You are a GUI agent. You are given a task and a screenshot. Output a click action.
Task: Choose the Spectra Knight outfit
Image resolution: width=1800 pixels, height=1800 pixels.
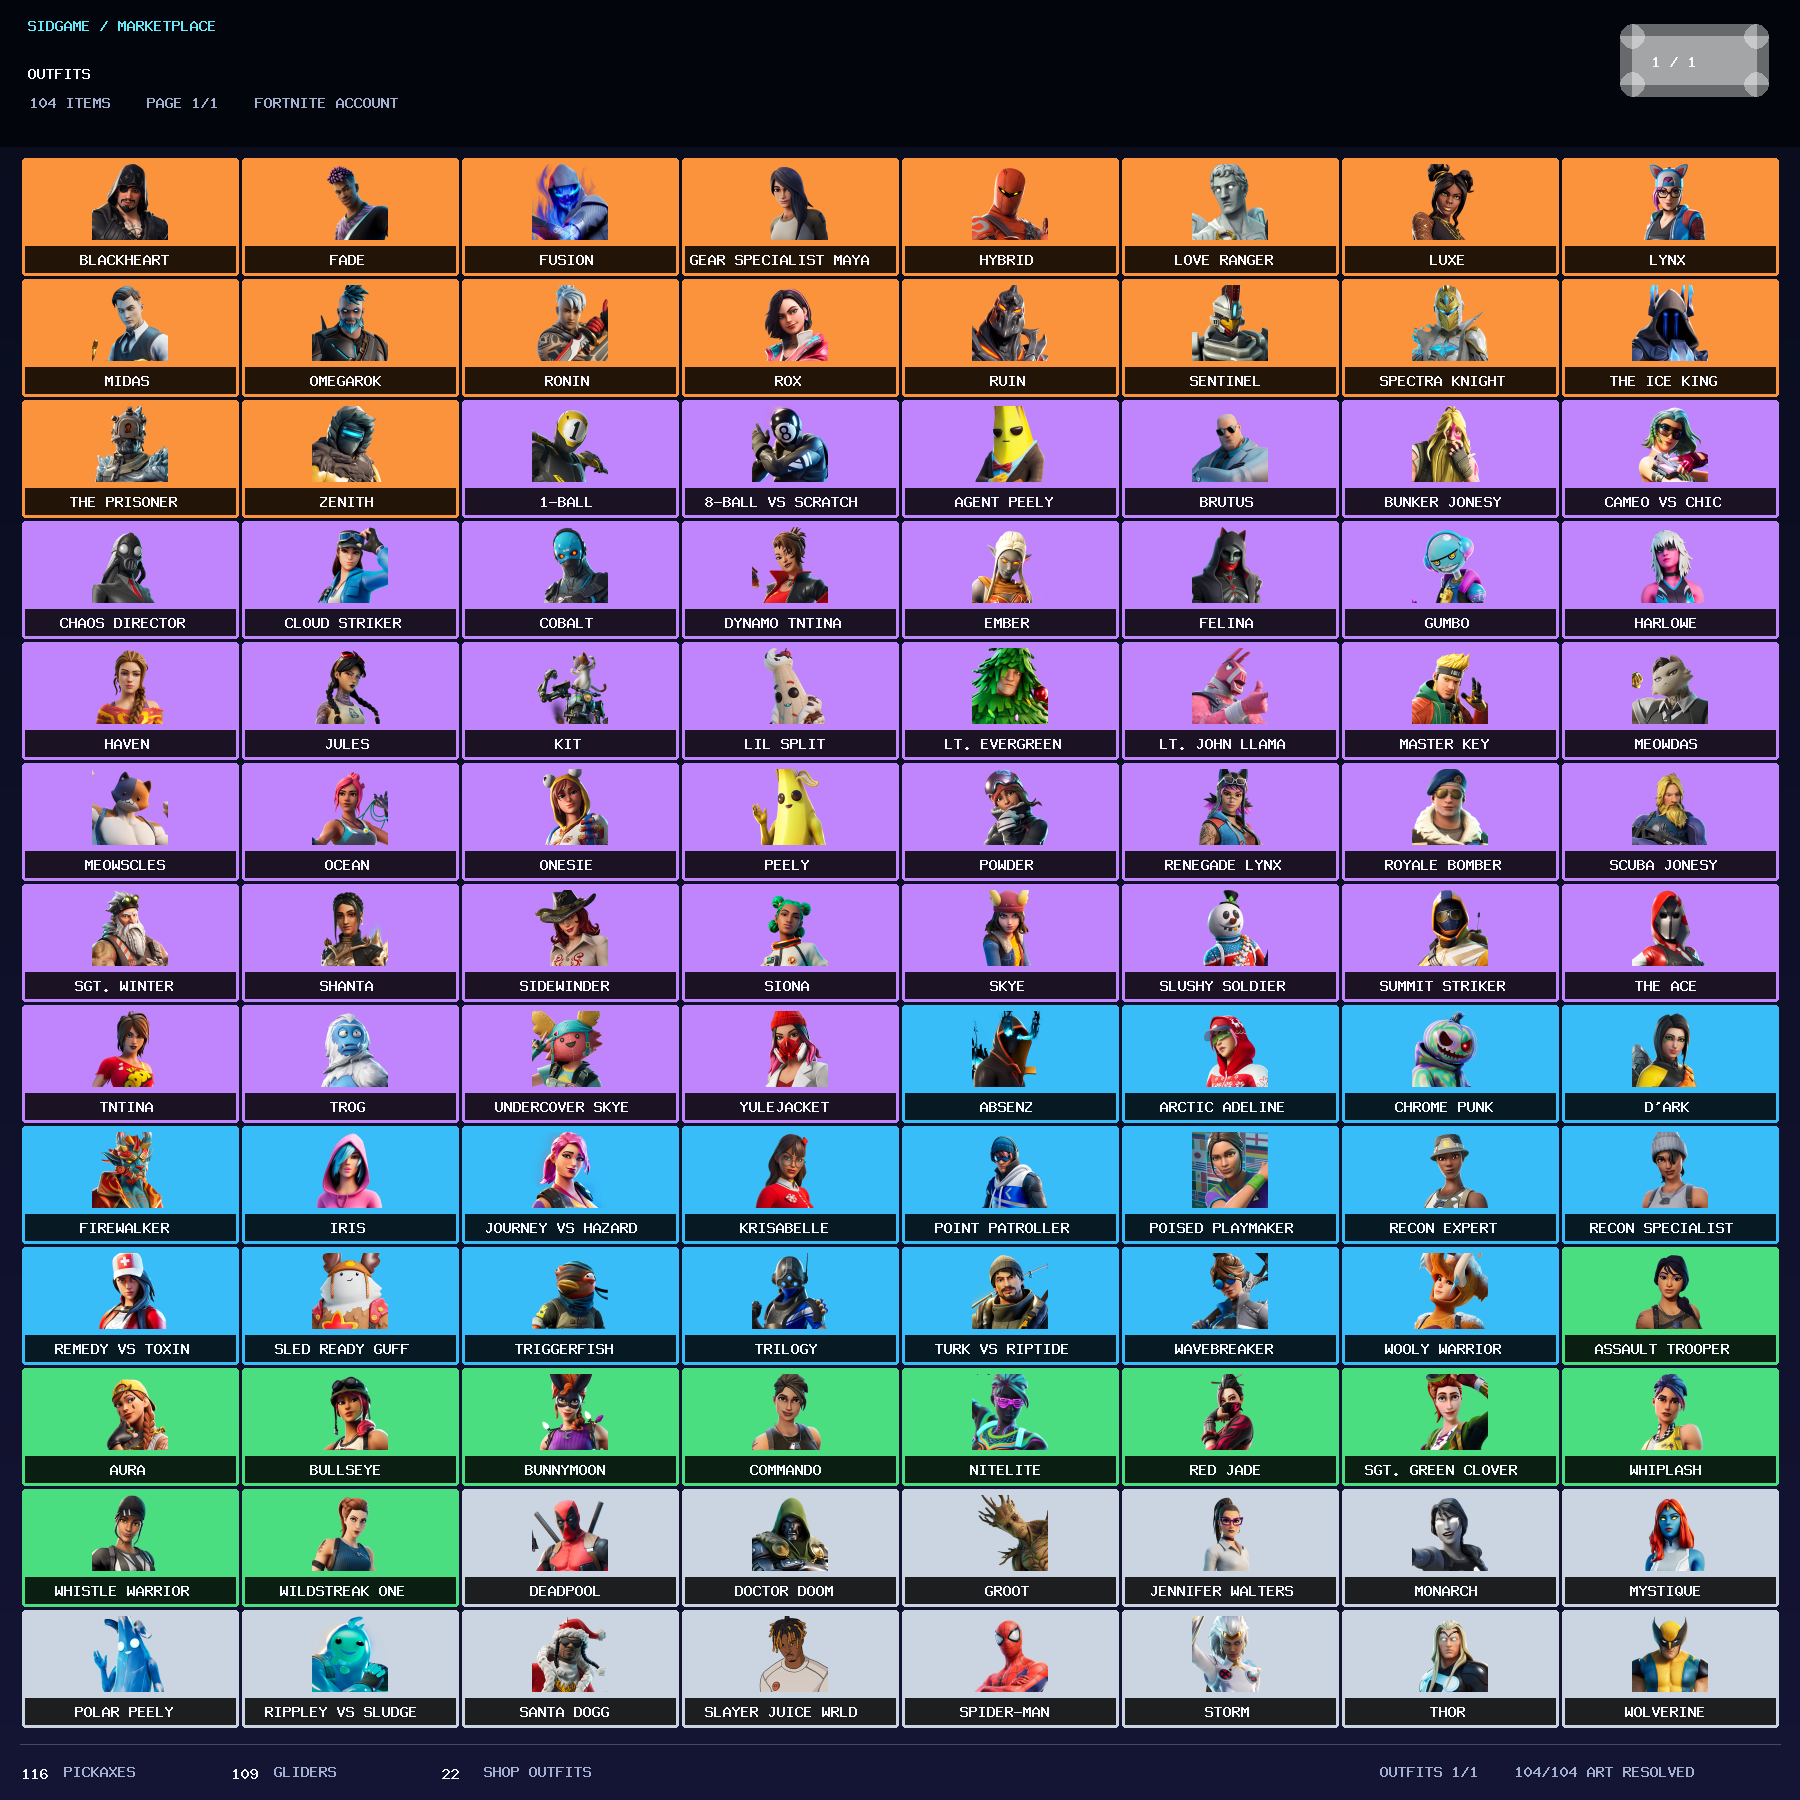click(x=1450, y=338)
